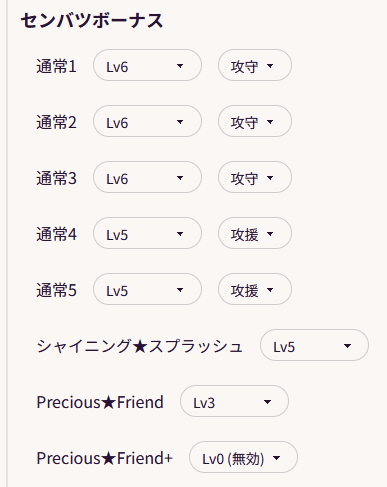Open the Precious★Friend Lv3 dropdown

point(234,401)
